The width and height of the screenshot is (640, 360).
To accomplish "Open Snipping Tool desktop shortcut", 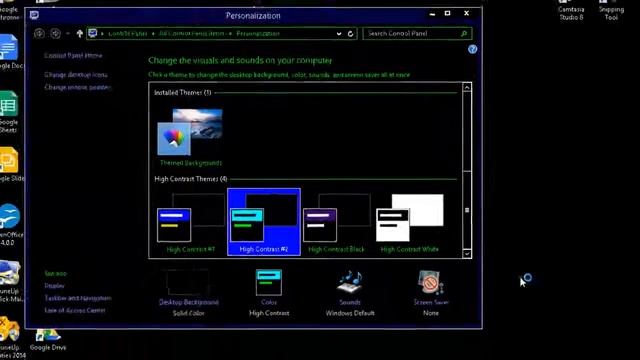I will 611,10.
